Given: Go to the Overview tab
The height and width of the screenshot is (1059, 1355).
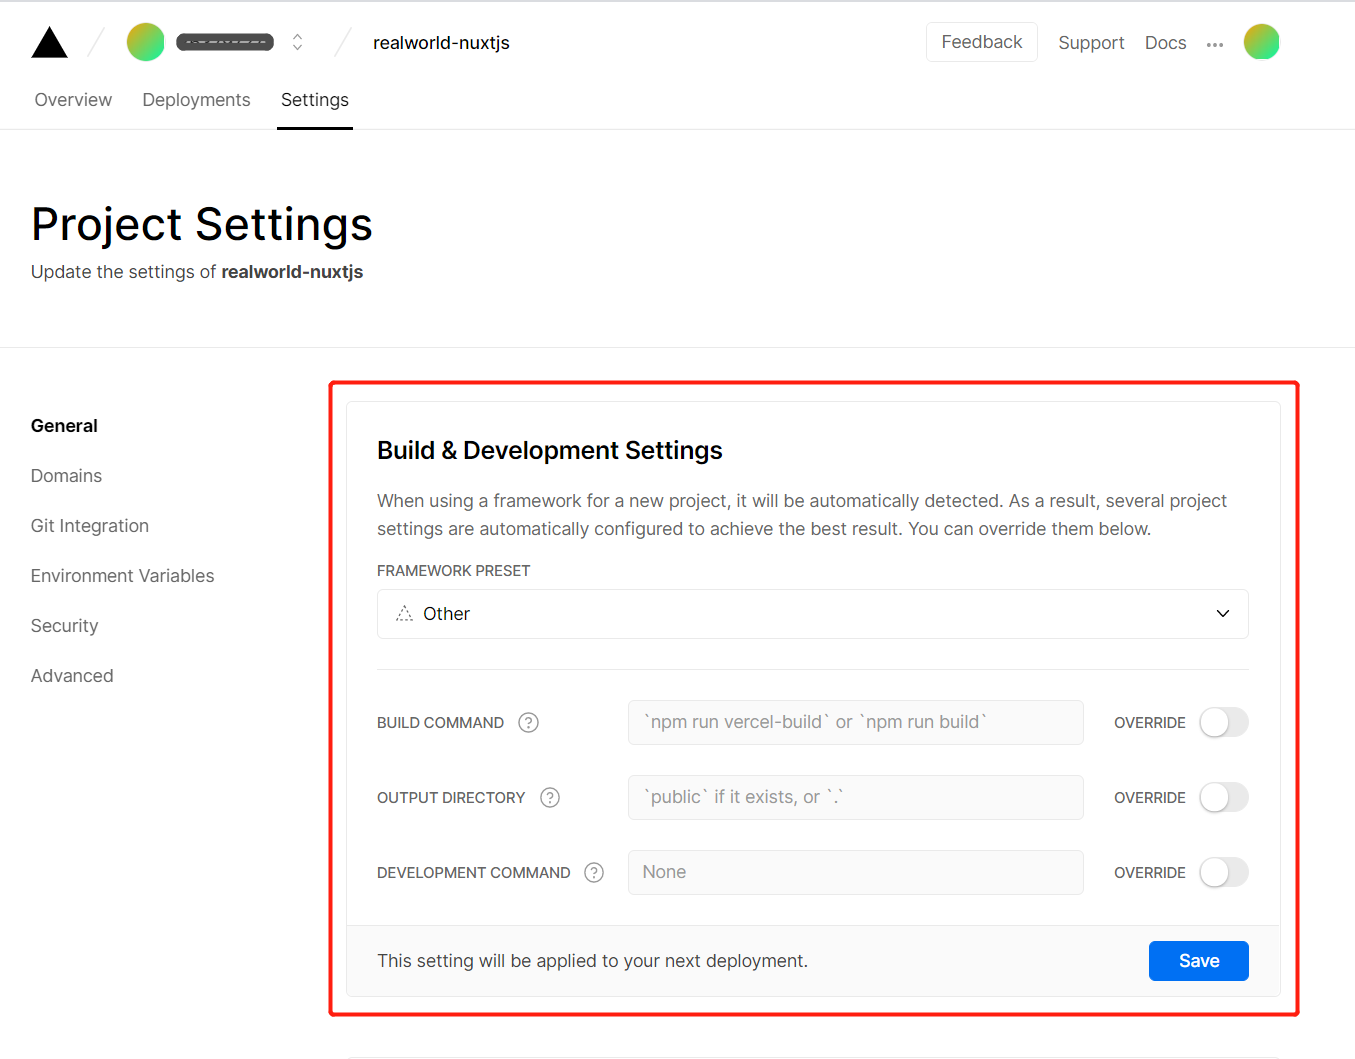Looking at the screenshot, I should pyautogui.click(x=73, y=100).
